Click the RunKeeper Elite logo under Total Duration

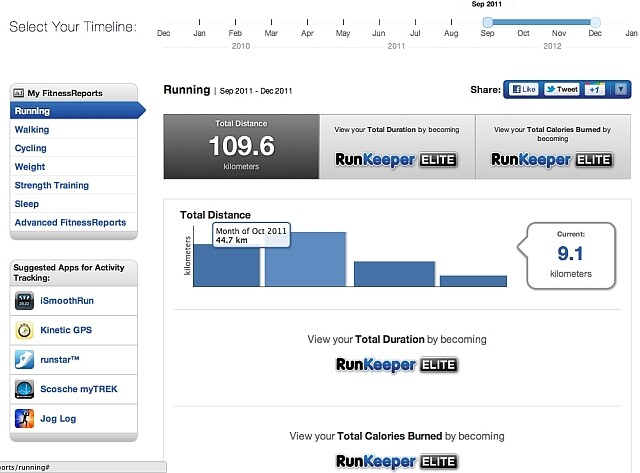coord(397,365)
